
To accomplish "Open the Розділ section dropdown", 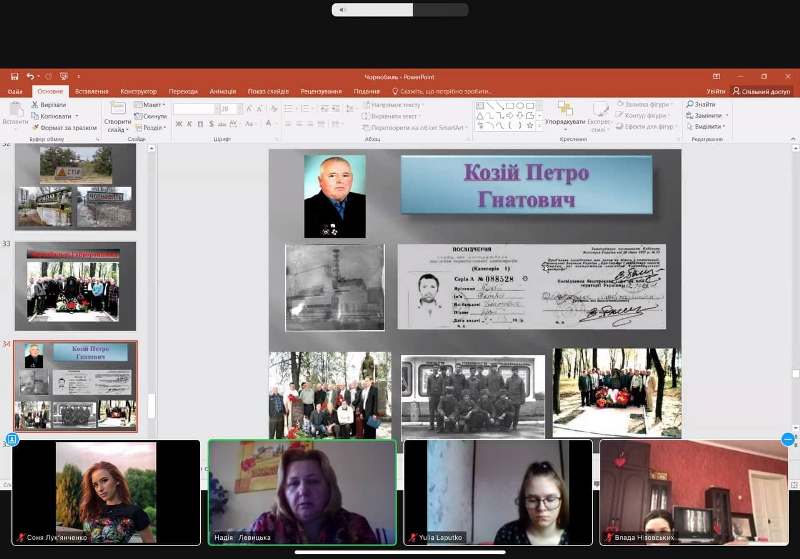I will tap(150, 128).
